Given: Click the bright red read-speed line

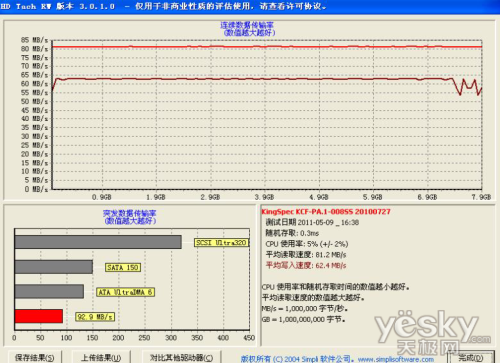Looking at the screenshot, I should pyautogui.click(x=267, y=47).
